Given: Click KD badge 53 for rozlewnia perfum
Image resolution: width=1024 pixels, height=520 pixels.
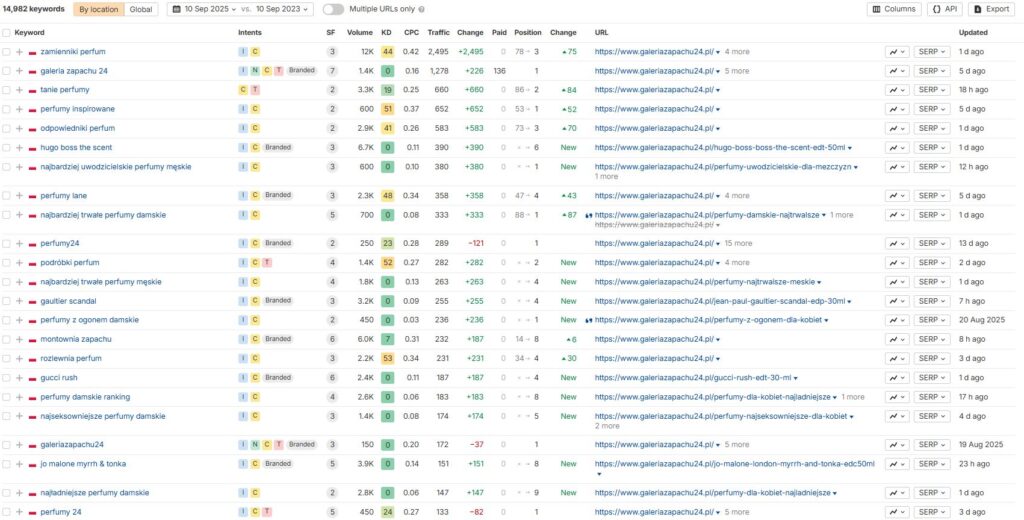Looking at the screenshot, I should pyautogui.click(x=388, y=358).
